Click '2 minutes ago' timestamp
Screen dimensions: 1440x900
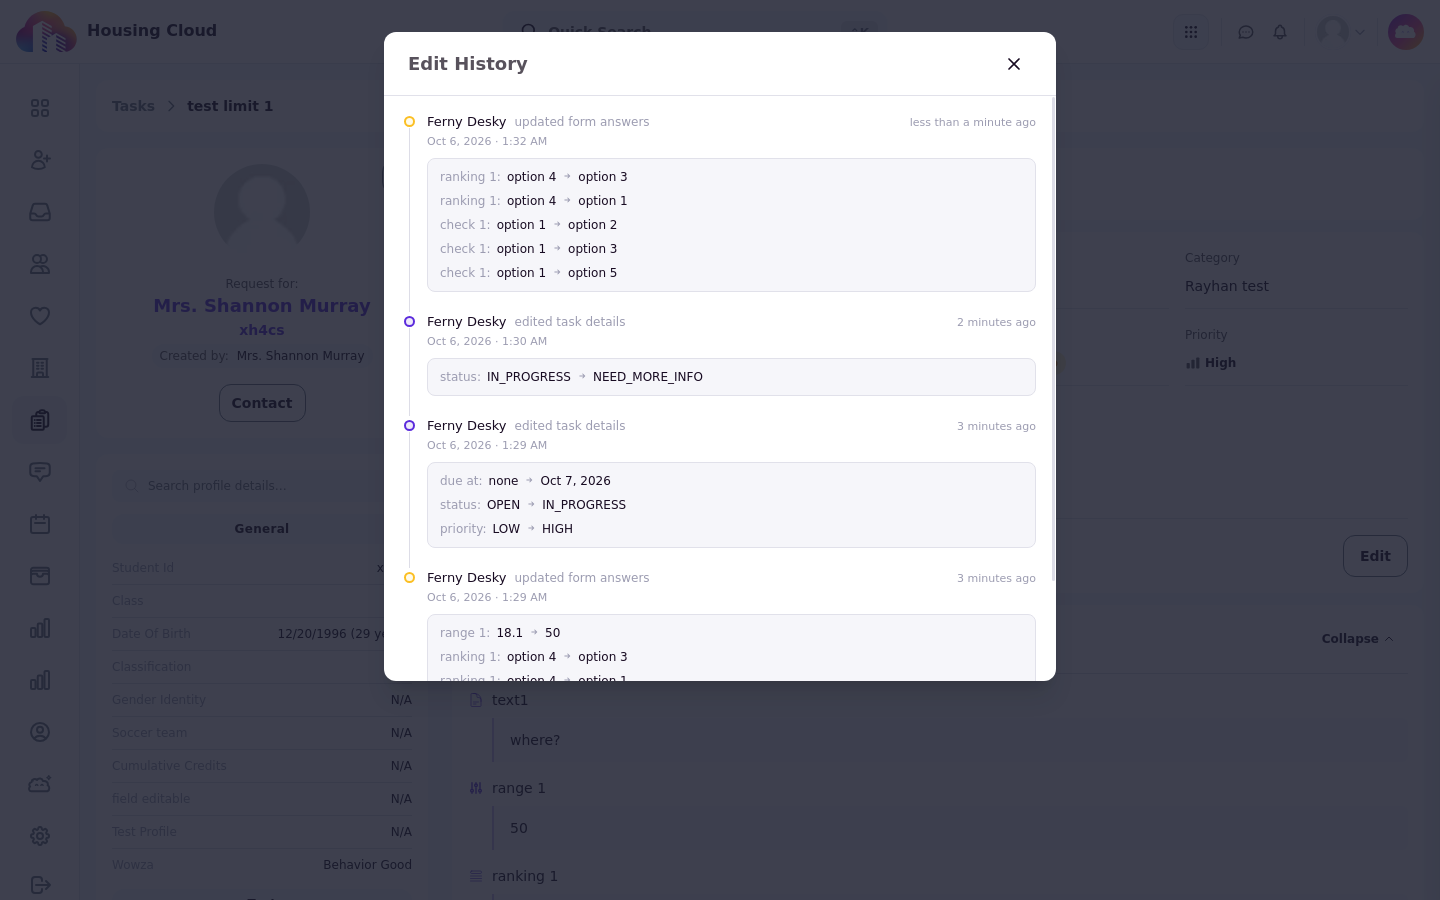[996, 322]
